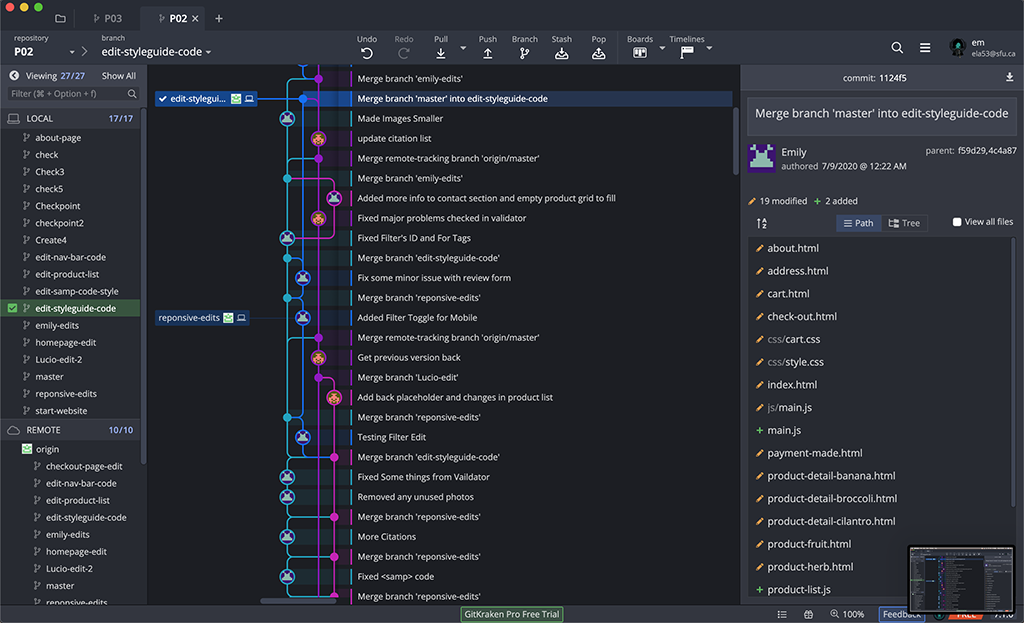
Task: Open the repository folder icon
Action: (60, 18)
